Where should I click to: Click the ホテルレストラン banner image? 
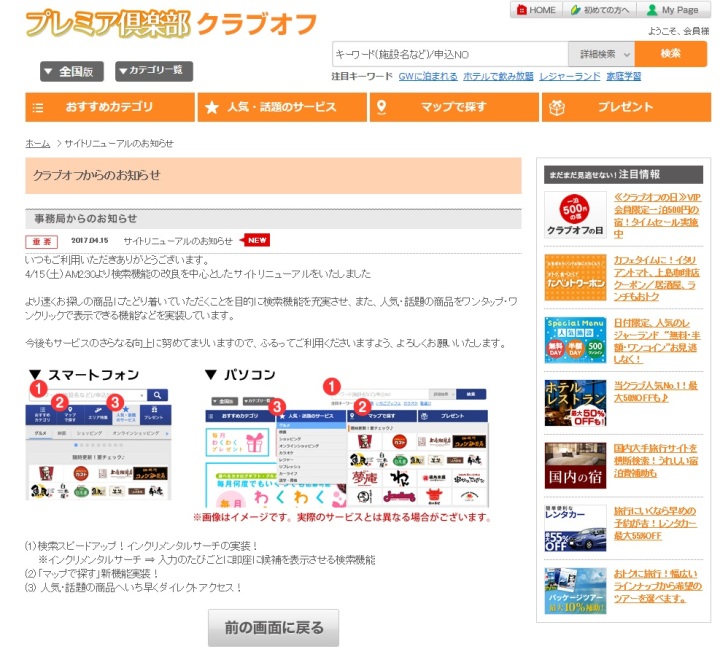[x=575, y=402]
